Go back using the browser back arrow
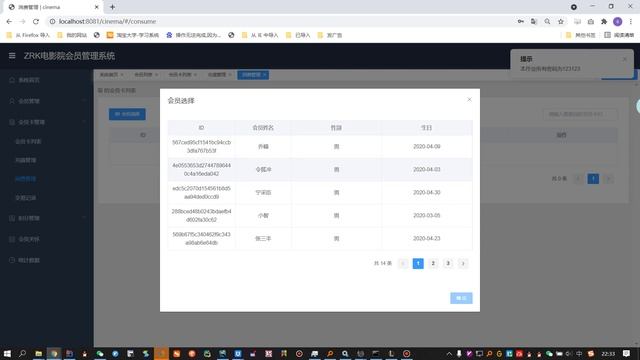The height and width of the screenshot is (360, 640). [x=9, y=22]
